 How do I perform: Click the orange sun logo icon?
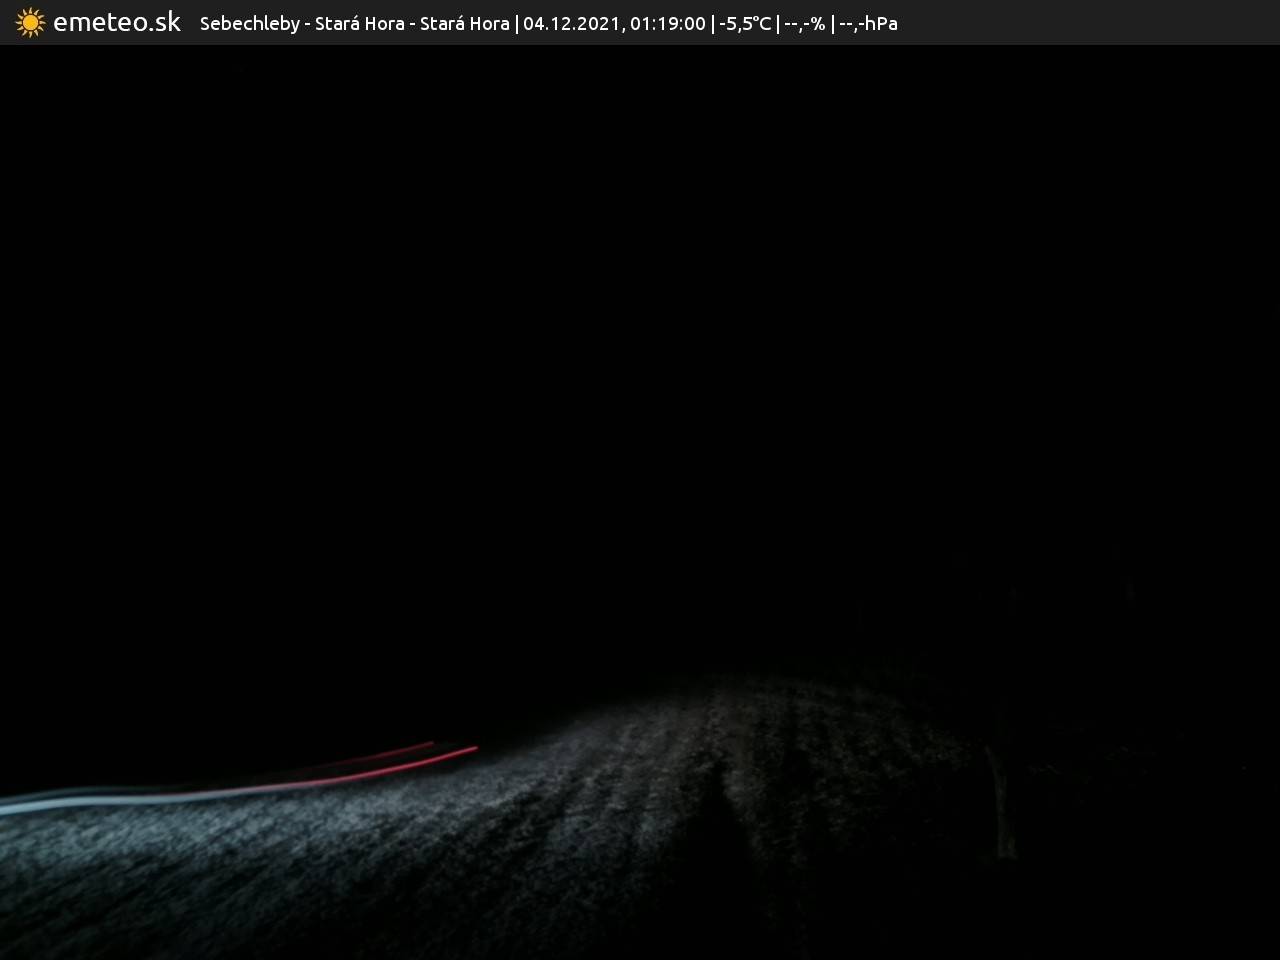tap(30, 22)
